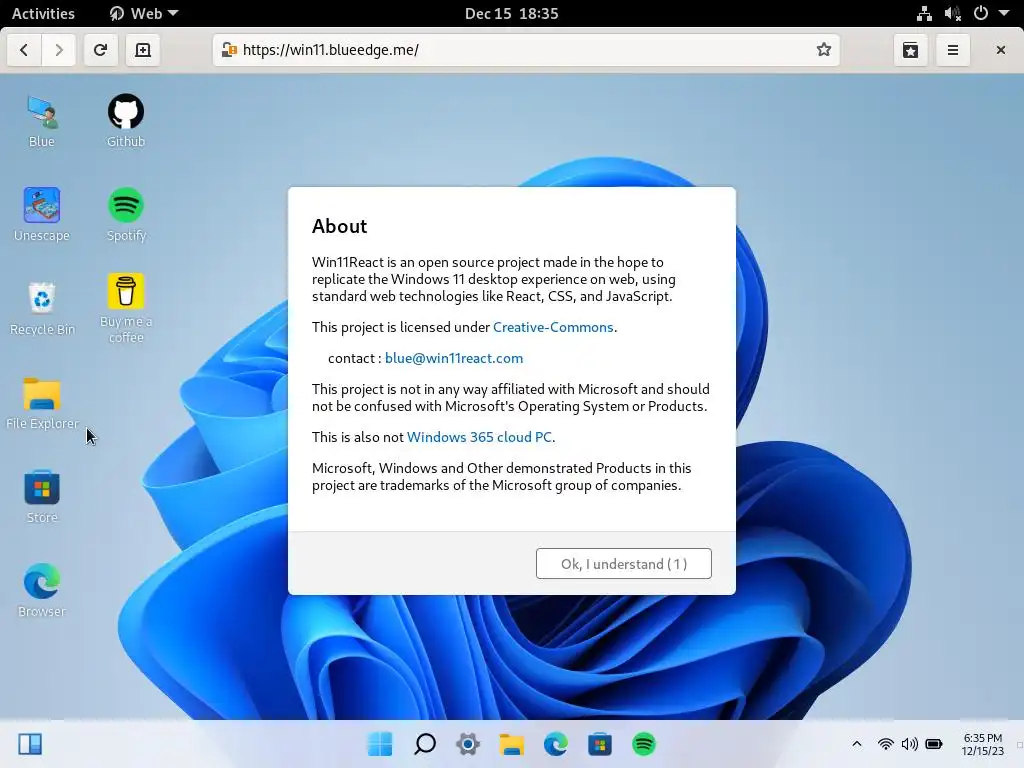Viewport: 1024px width, 768px height.
Task: Expand hidden tray icons chevron
Action: tap(857, 744)
